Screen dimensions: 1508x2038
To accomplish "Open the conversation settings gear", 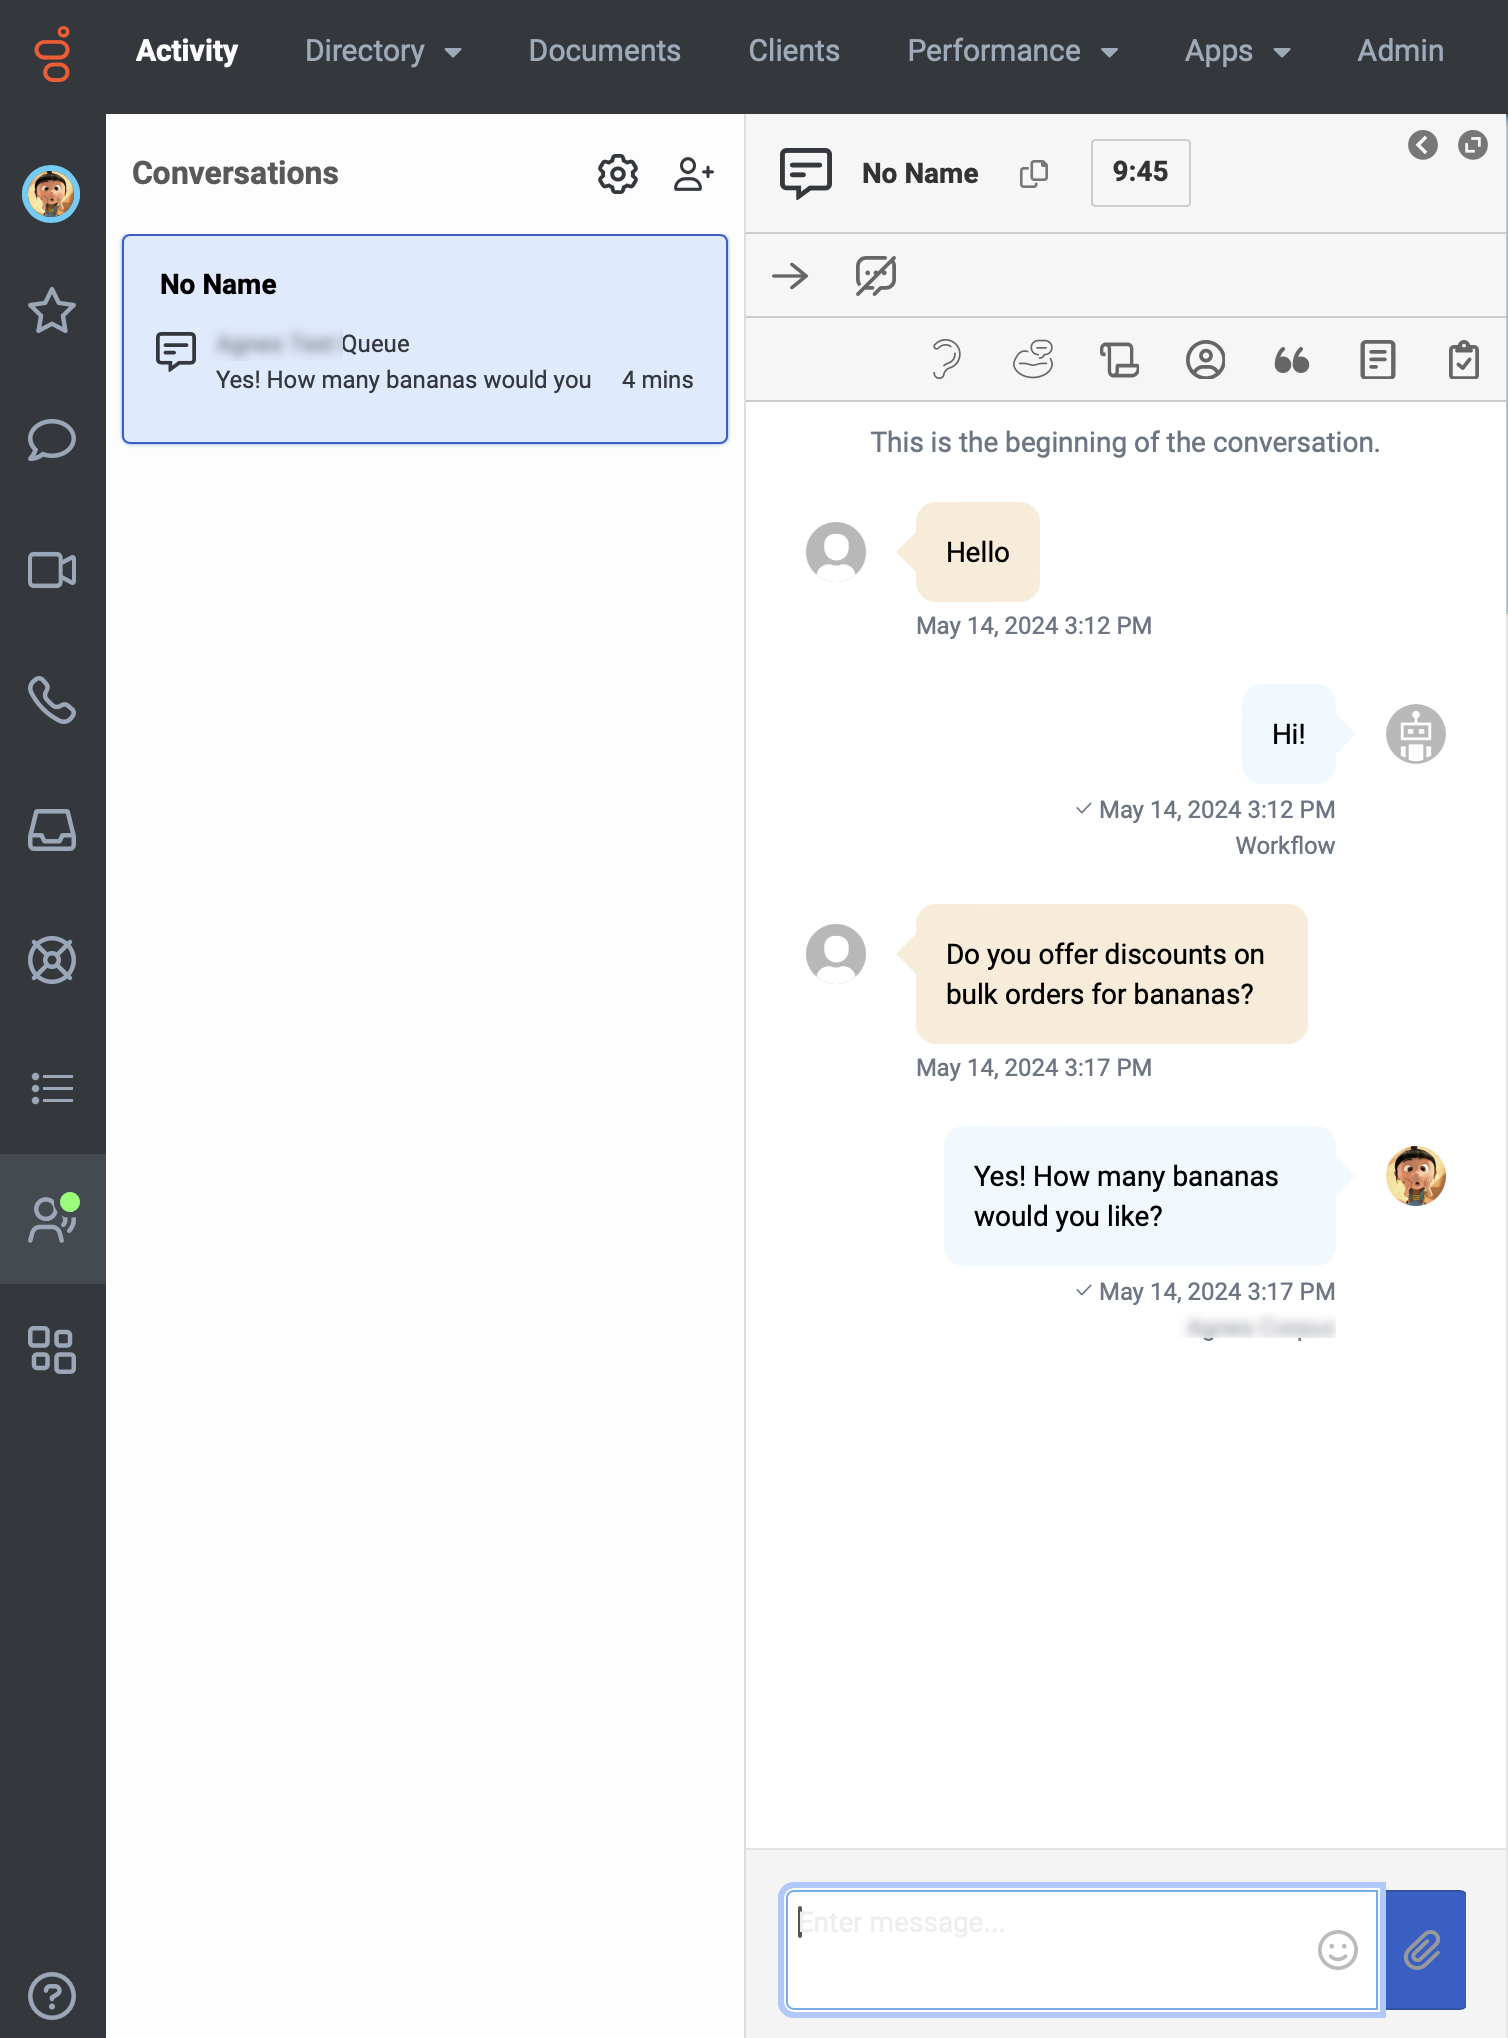I will pos(617,174).
